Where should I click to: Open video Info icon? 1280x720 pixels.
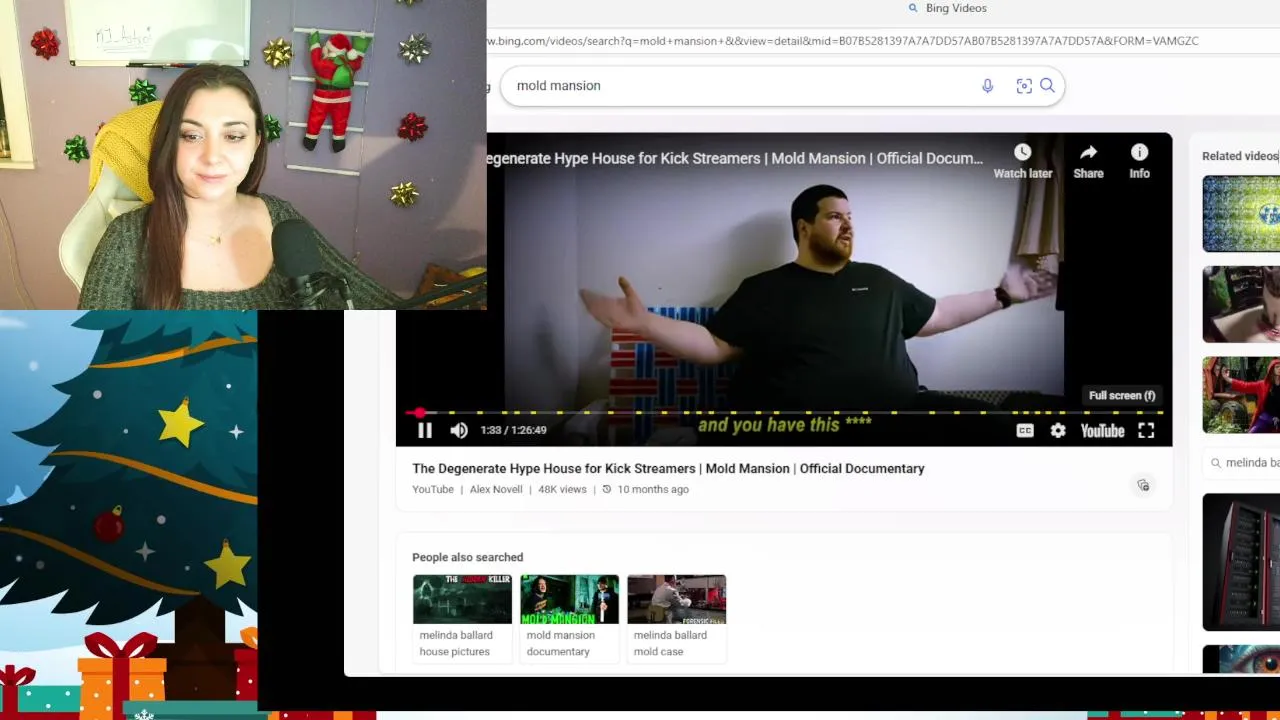pyautogui.click(x=1139, y=160)
